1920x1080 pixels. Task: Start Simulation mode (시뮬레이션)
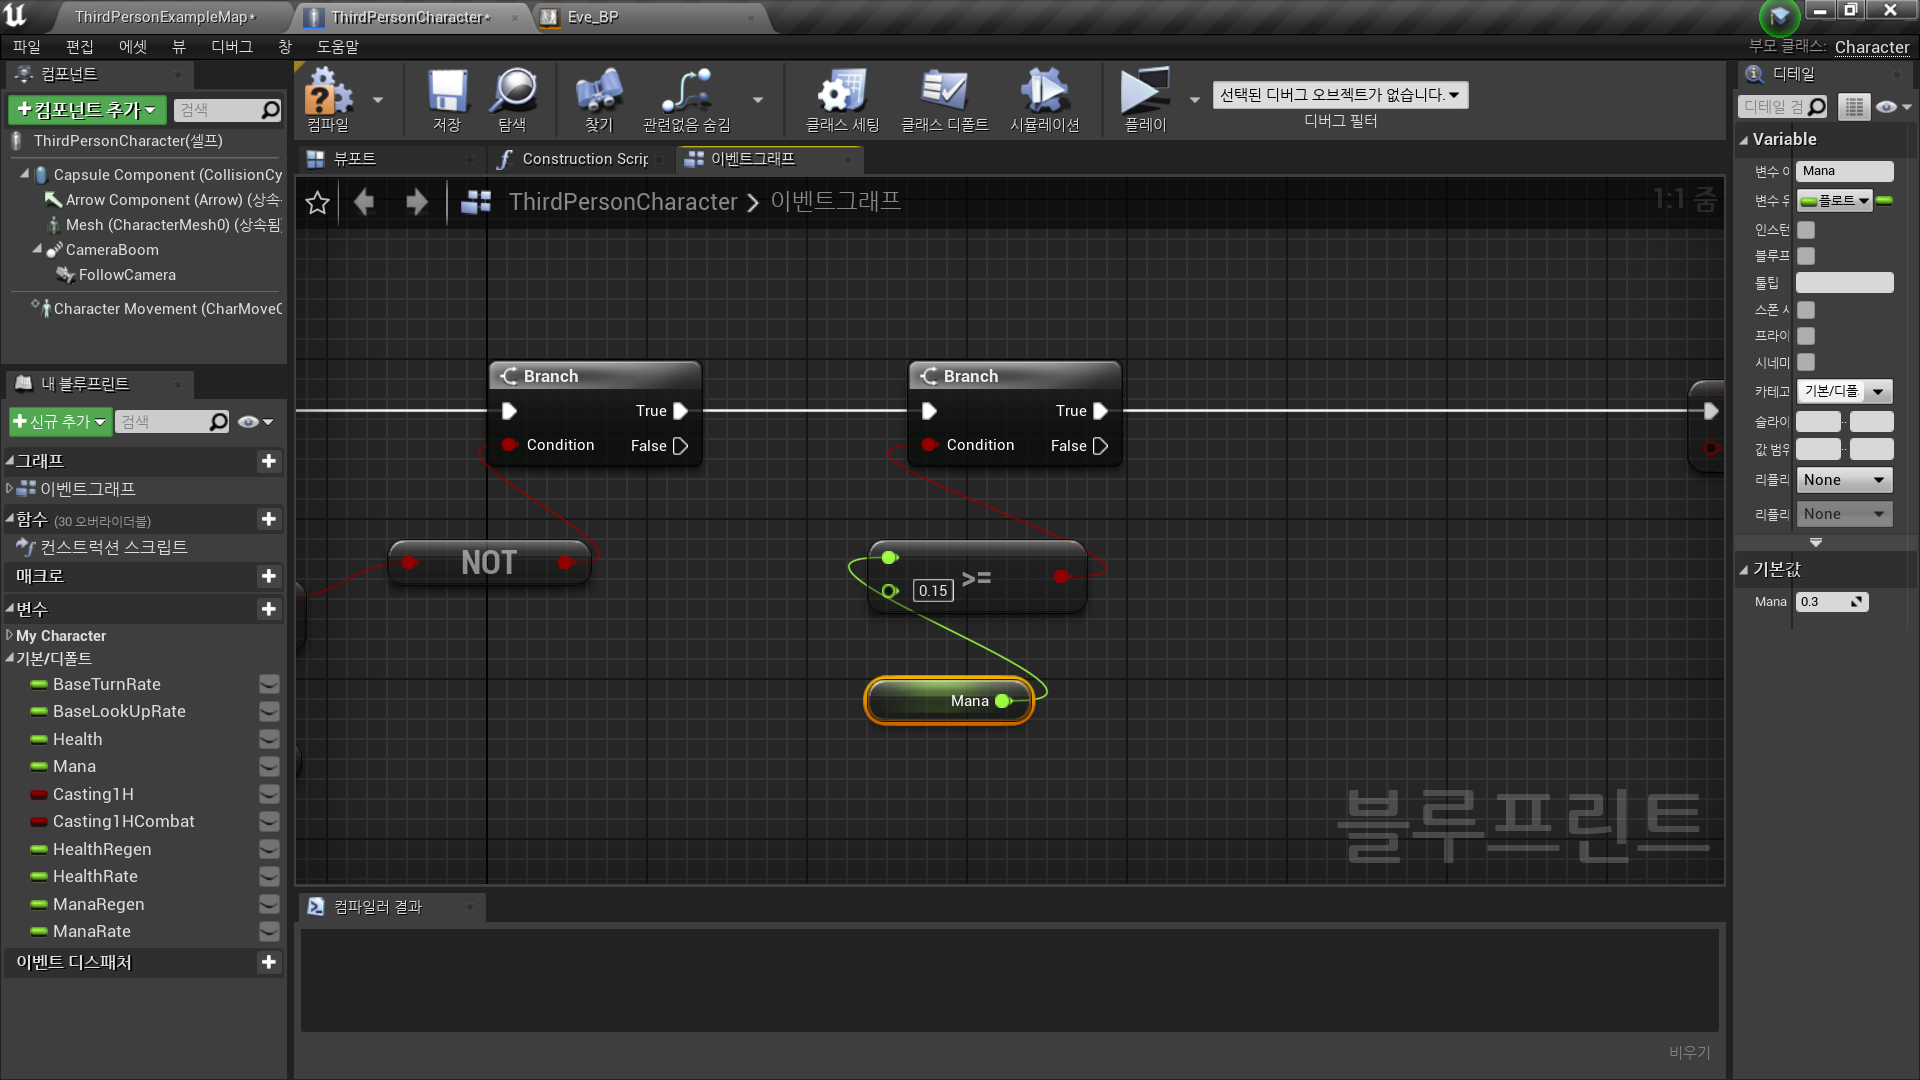click(1044, 99)
